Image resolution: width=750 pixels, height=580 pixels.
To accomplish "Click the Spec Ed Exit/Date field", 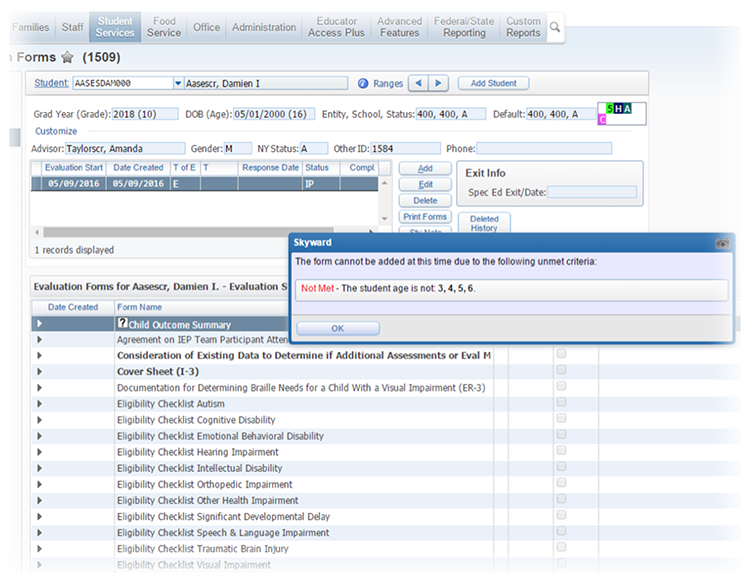I will [x=592, y=192].
